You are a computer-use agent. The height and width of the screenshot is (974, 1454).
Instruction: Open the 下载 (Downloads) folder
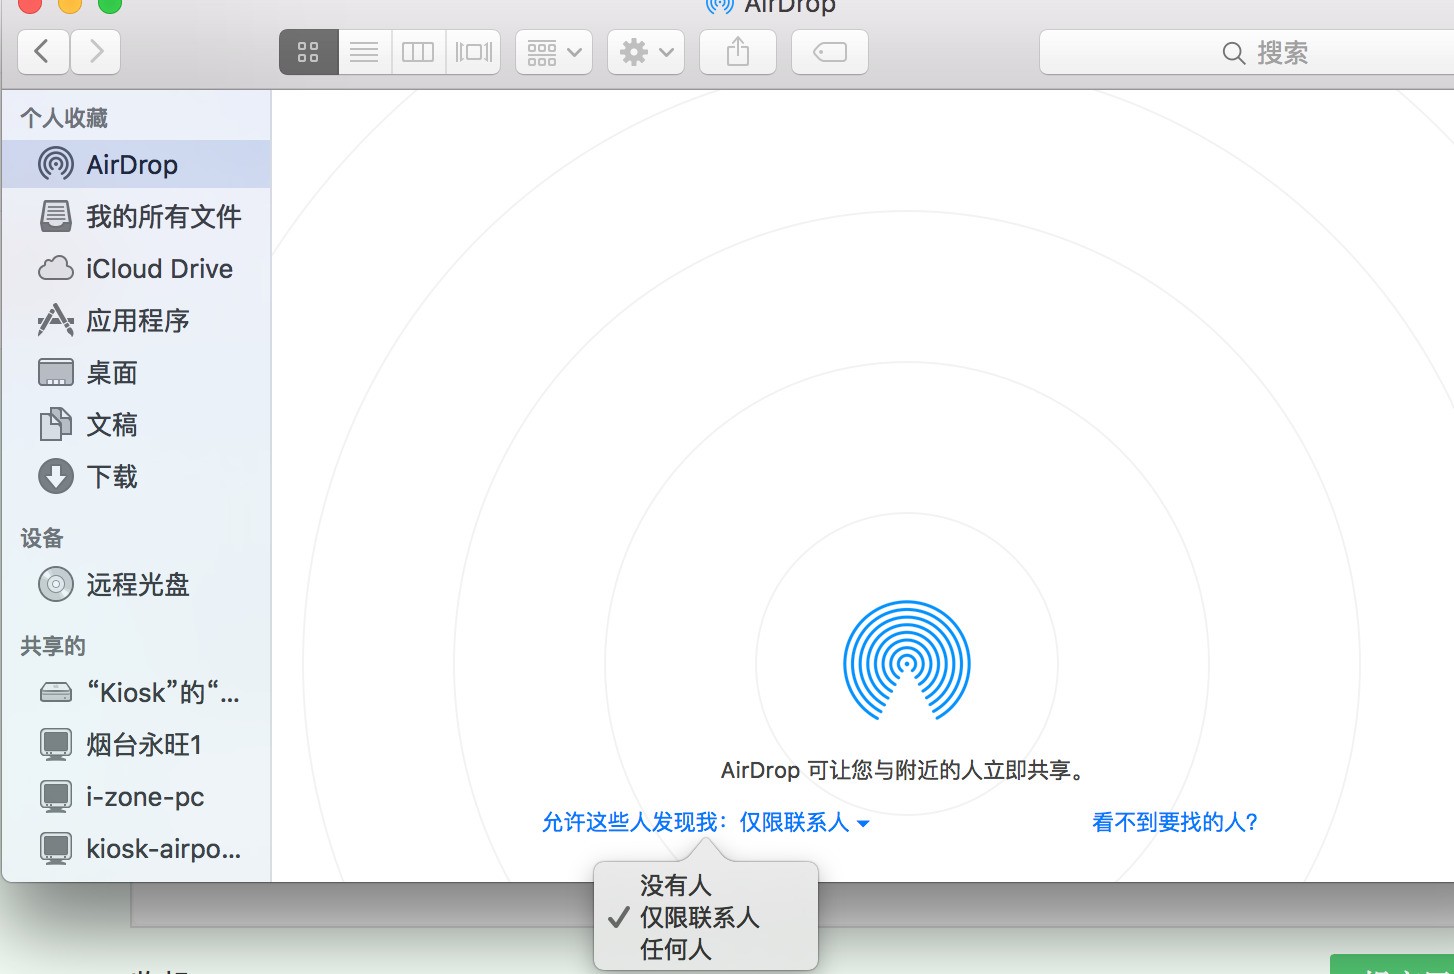point(112,477)
